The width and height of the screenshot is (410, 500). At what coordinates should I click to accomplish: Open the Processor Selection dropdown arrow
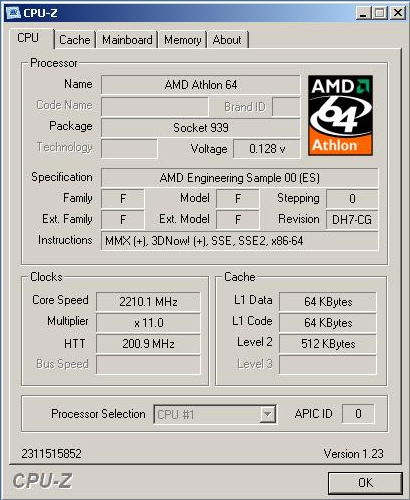(267, 414)
